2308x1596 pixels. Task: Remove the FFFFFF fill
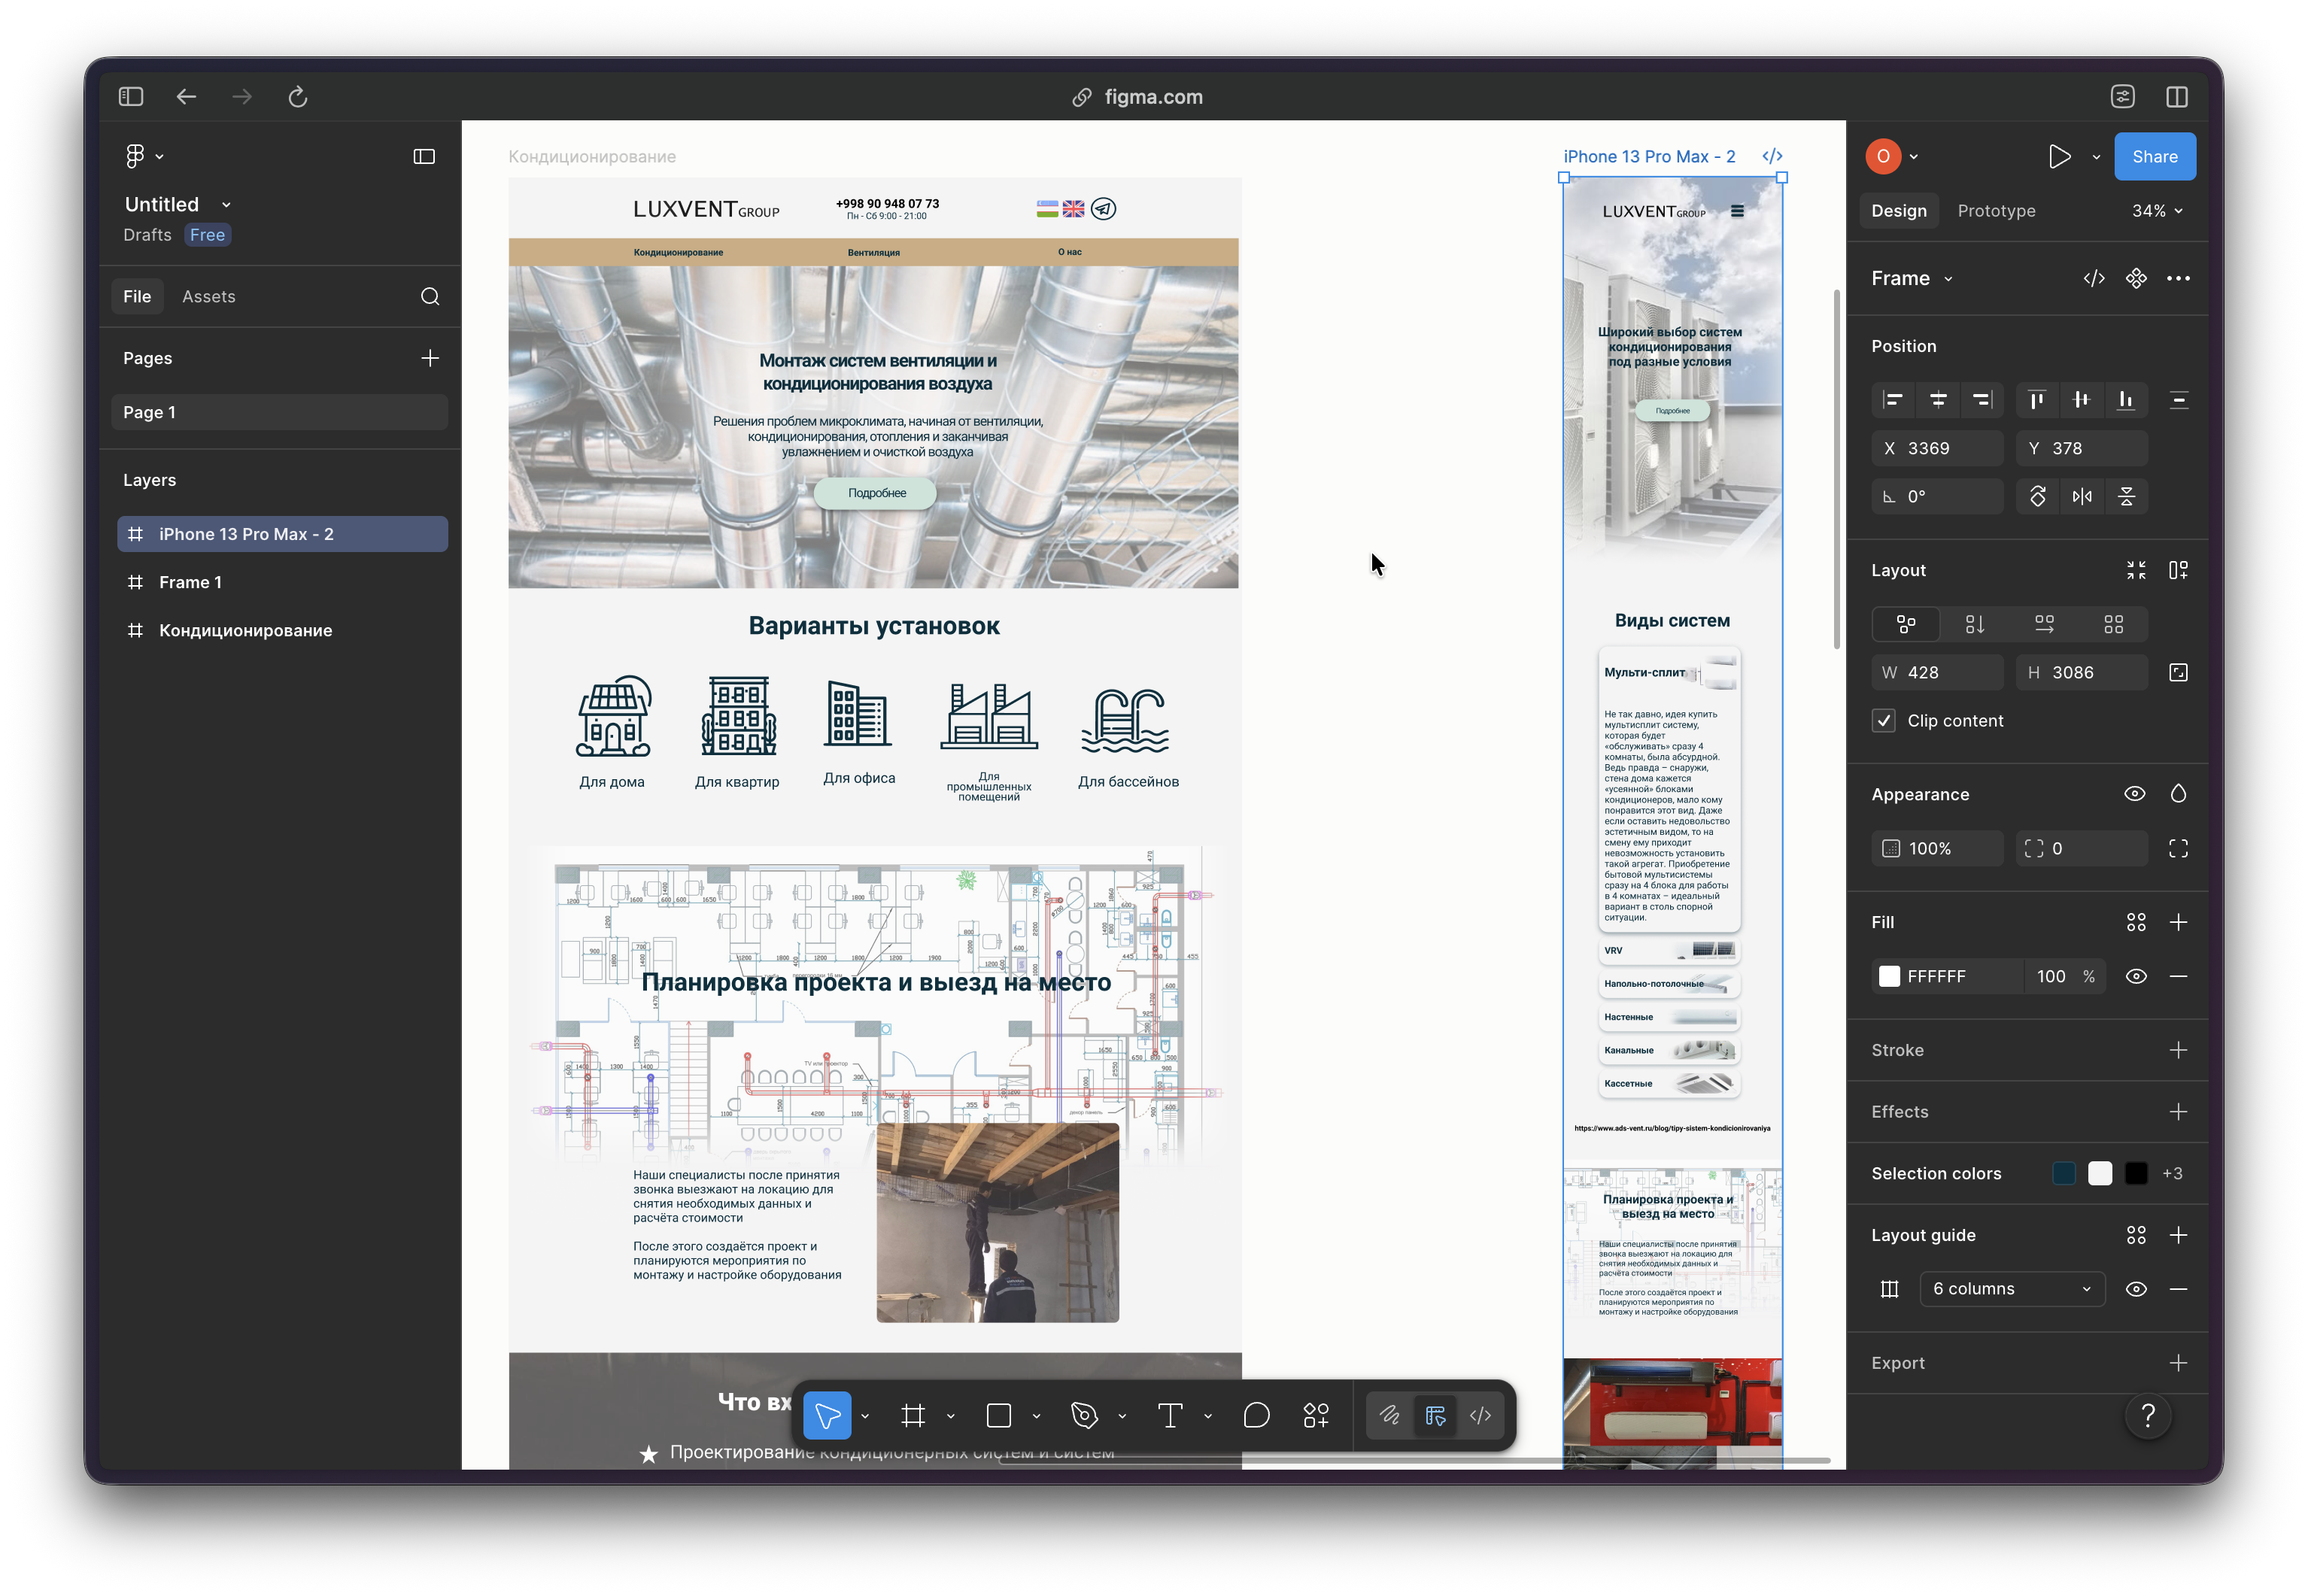coord(2178,976)
